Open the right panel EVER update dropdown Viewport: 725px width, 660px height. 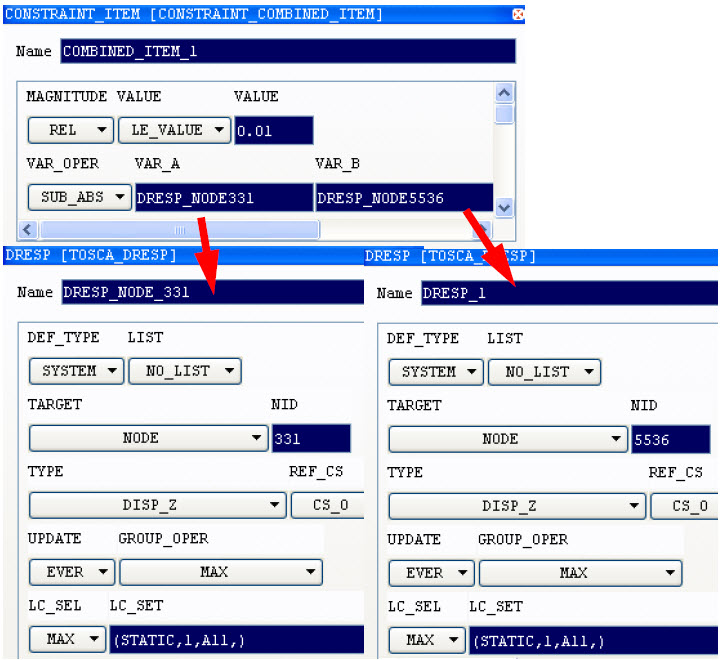[431, 573]
